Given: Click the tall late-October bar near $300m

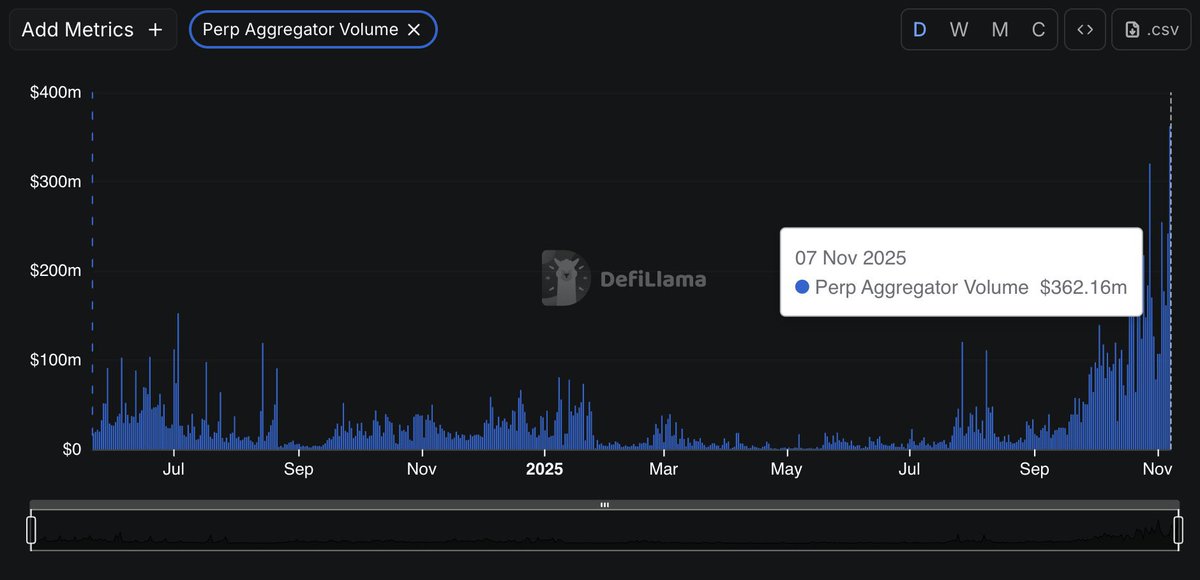Looking at the screenshot, I should (1150, 307).
